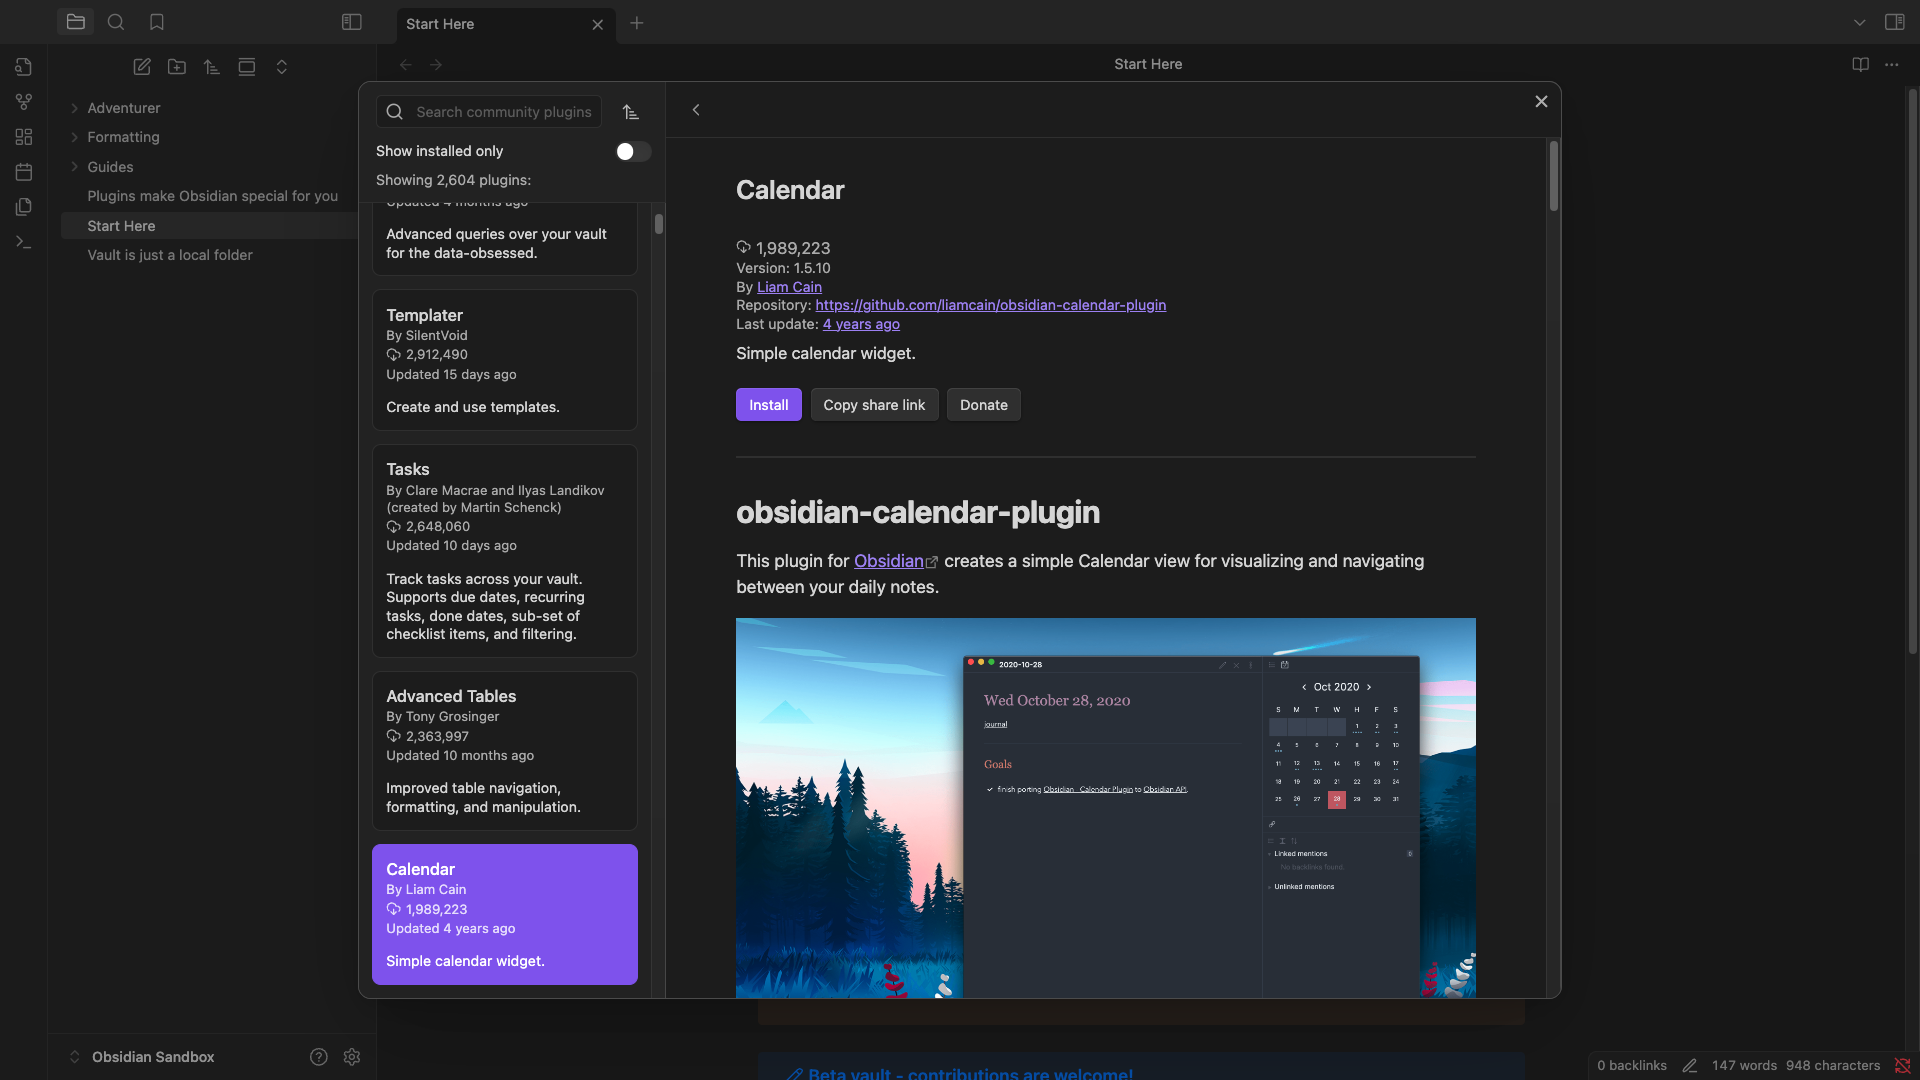Toggle Show installed only switch
1920x1080 pixels.
pyautogui.click(x=633, y=151)
